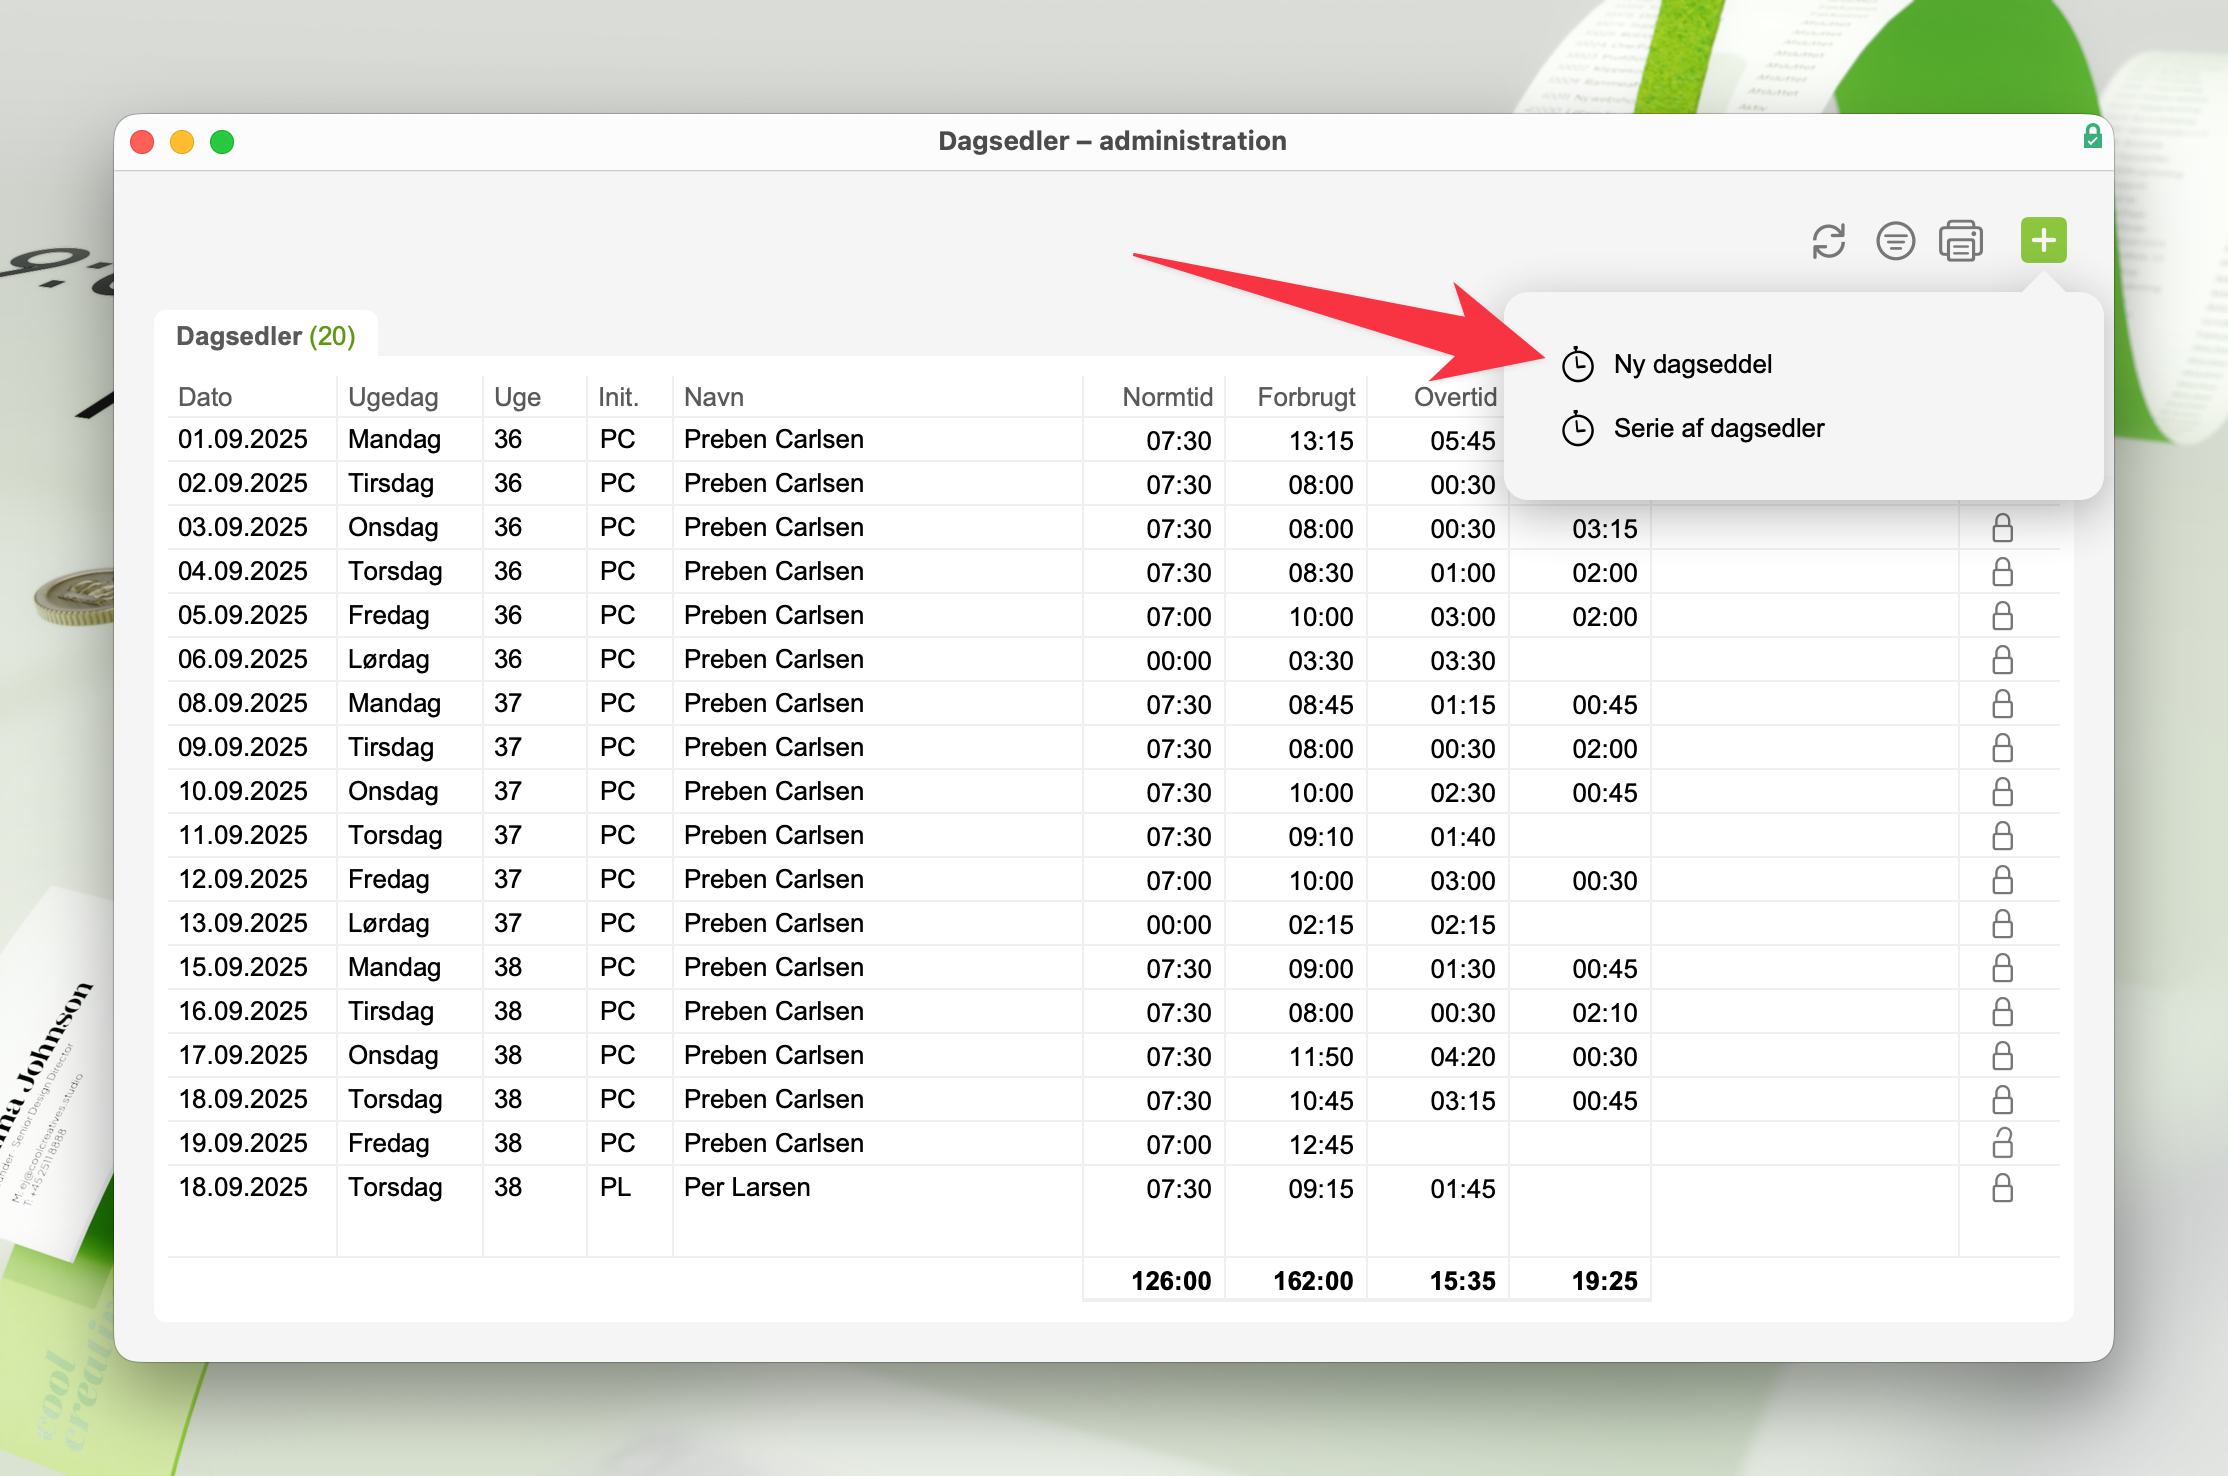The image size is (2228, 1476).
Task: Select Serie af dagsedler menu item
Action: click(x=1718, y=429)
